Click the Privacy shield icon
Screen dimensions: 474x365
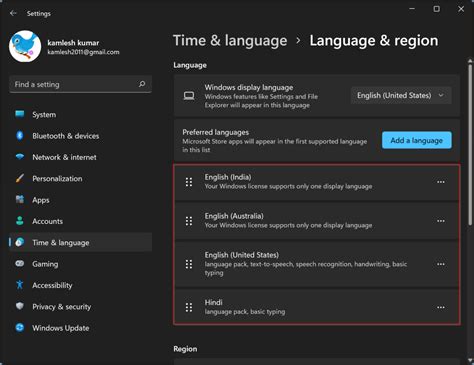(20, 306)
